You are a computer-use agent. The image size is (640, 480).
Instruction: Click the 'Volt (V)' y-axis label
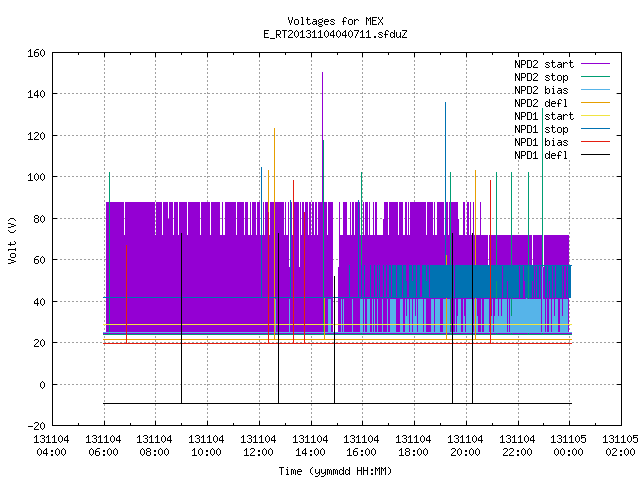click(x=12, y=240)
